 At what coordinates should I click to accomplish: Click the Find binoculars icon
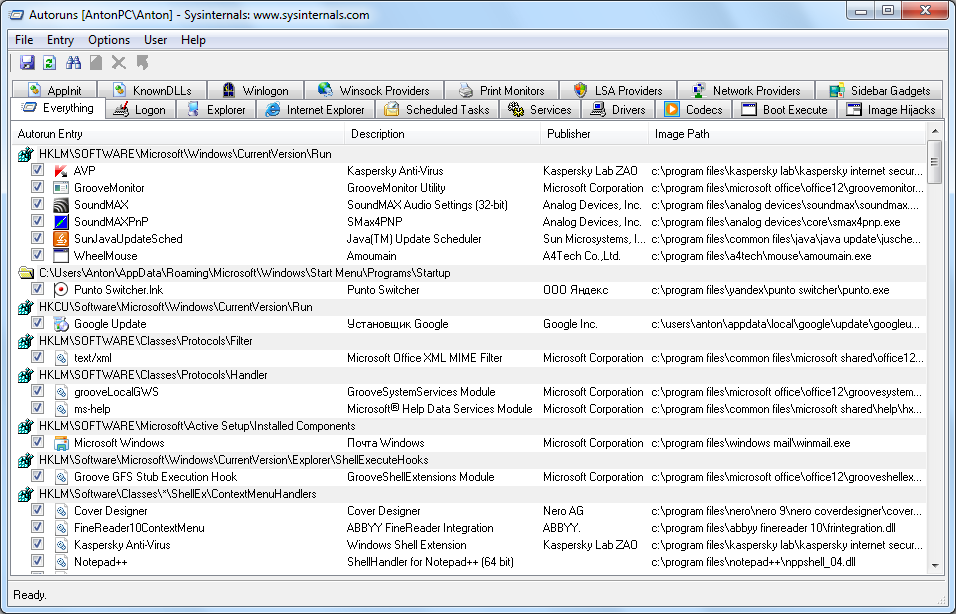(73, 62)
